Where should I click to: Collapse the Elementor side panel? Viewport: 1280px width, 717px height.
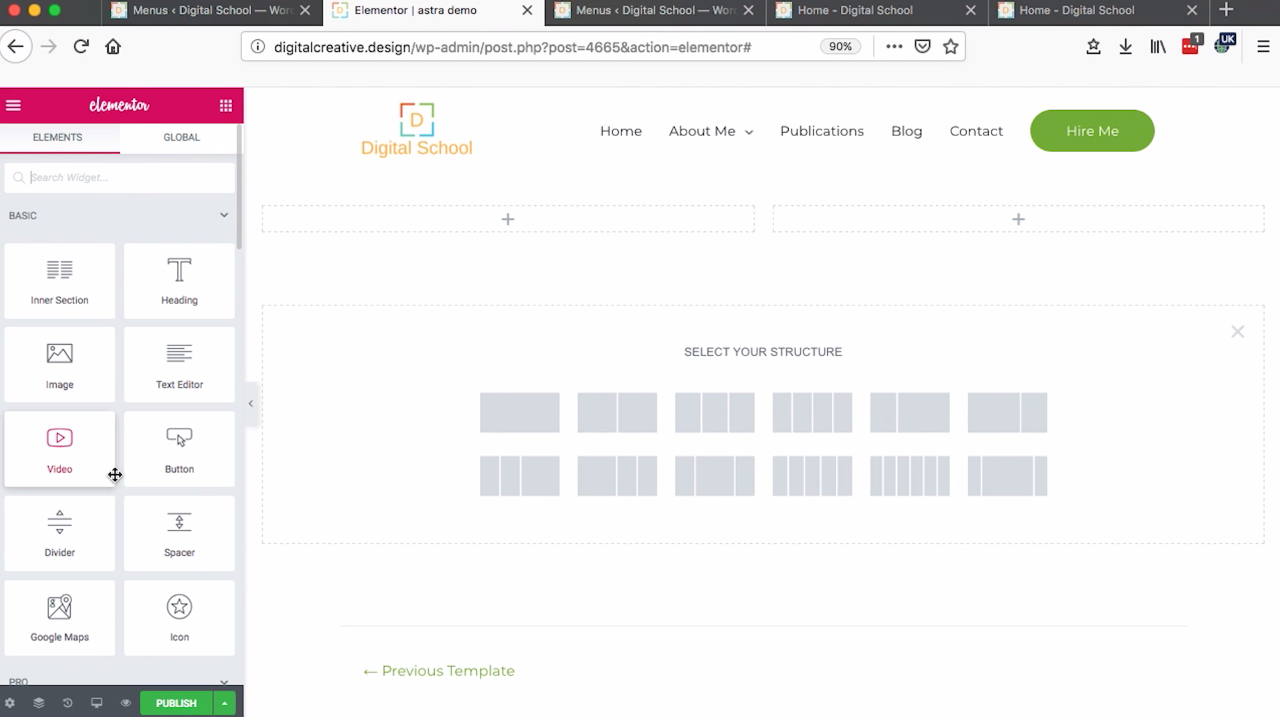point(250,403)
